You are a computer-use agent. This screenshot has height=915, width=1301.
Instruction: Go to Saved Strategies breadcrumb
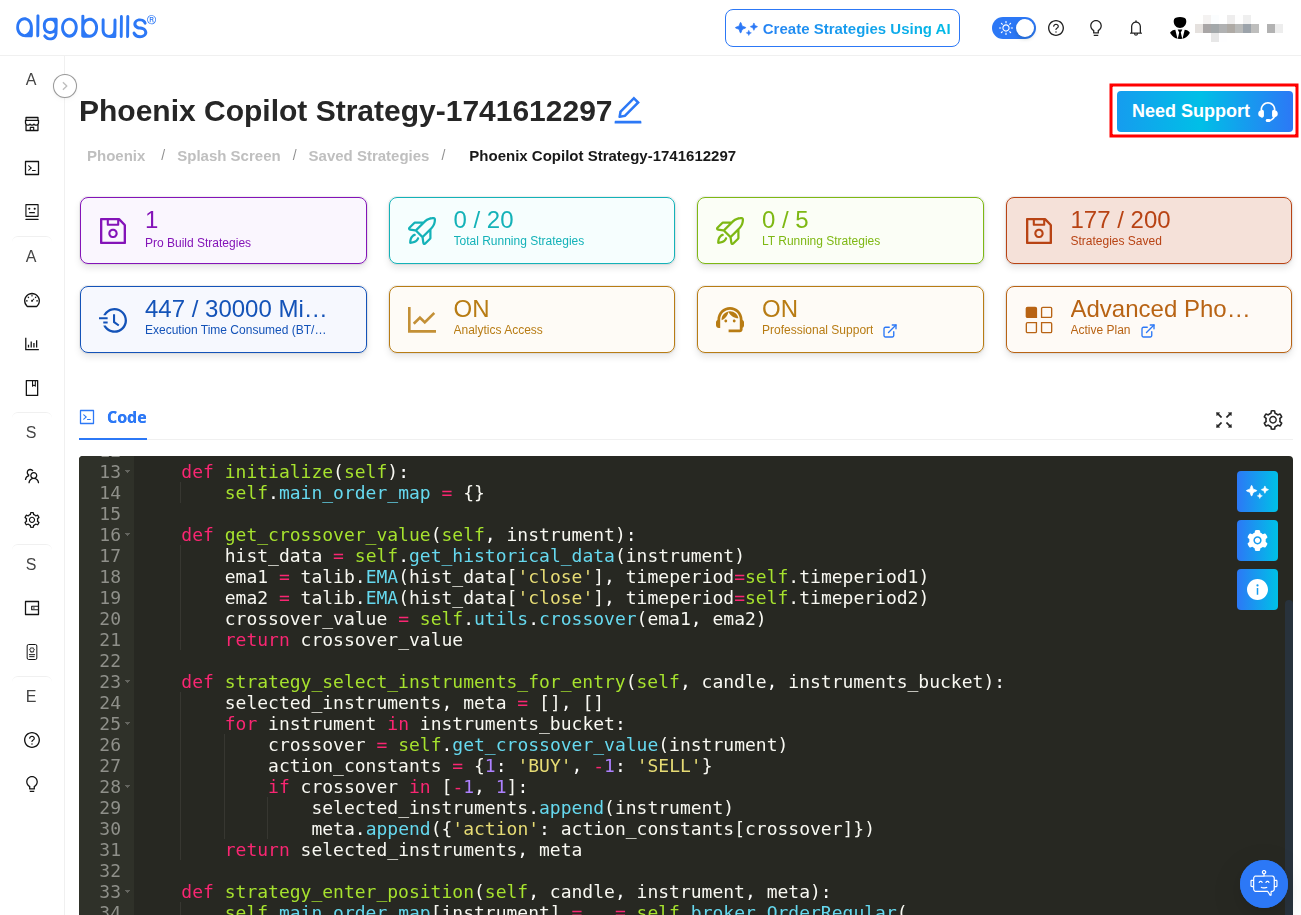[x=369, y=156]
